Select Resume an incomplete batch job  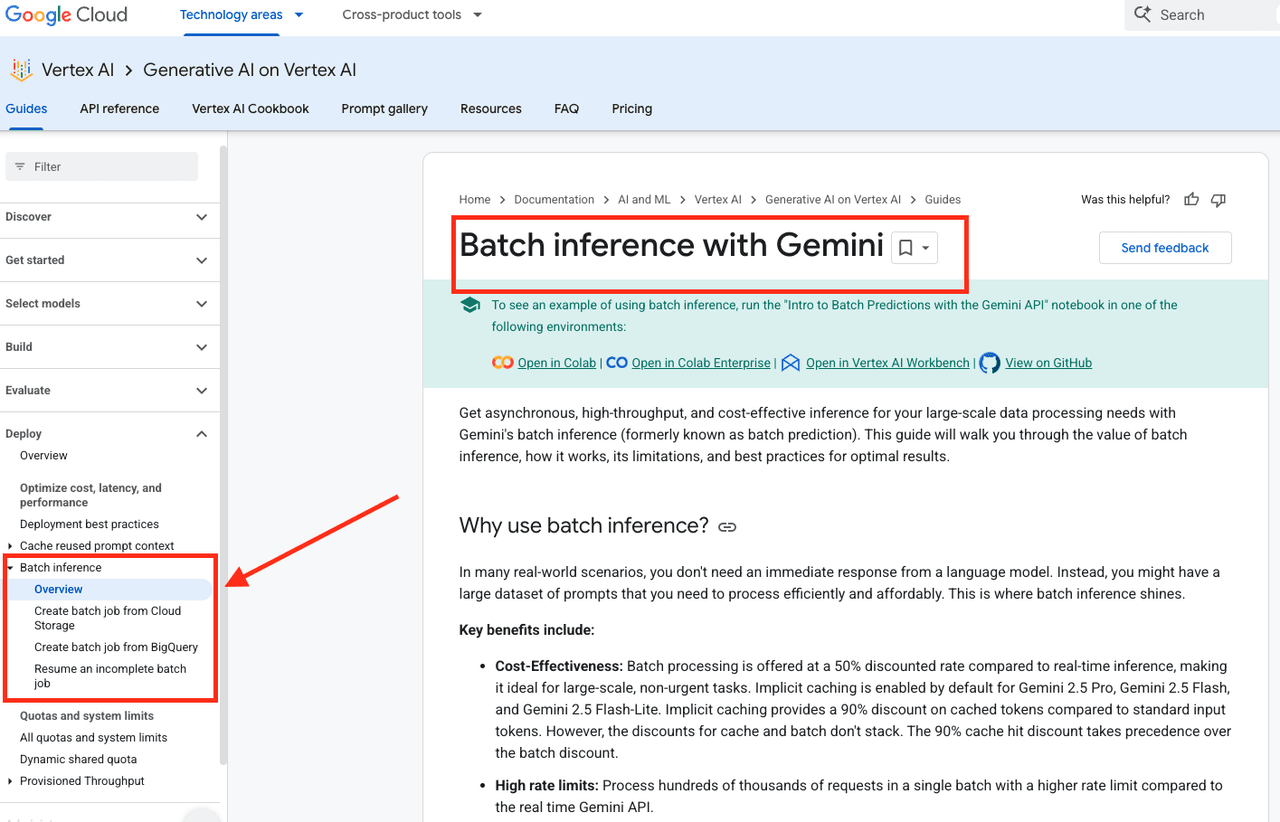coord(110,676)
